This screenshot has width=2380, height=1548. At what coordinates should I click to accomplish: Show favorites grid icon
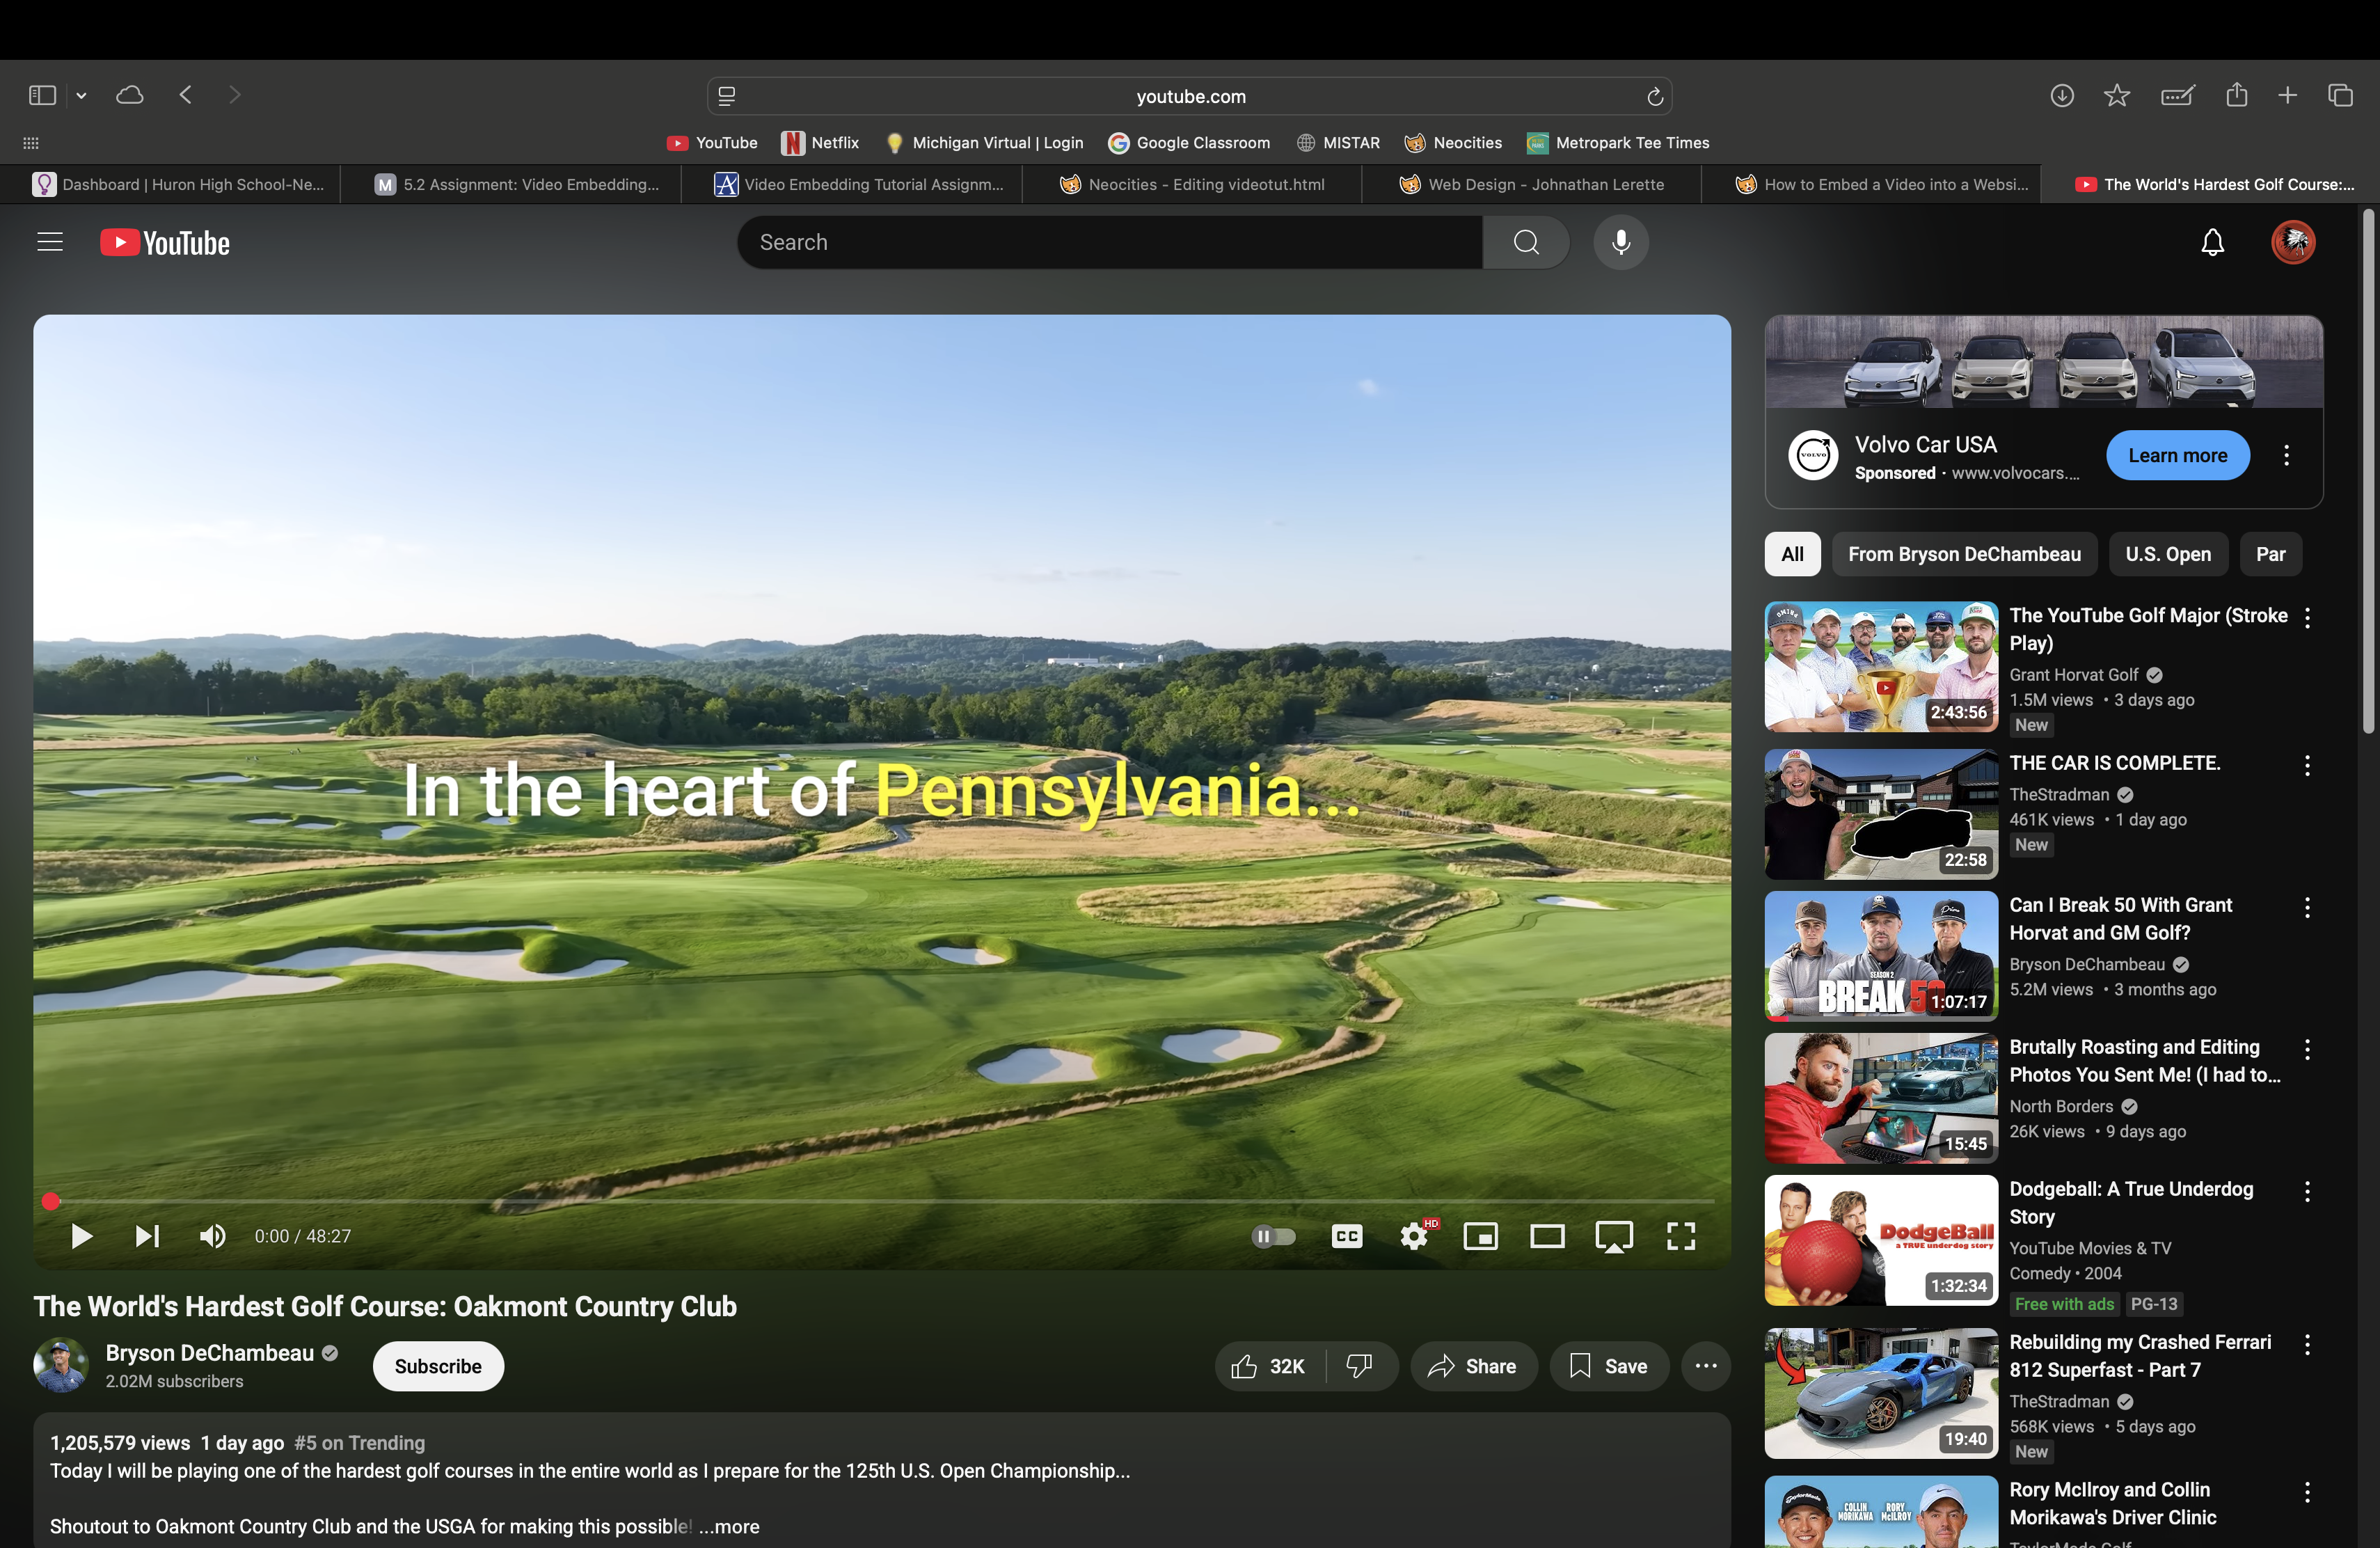pyautogui.click(x=31, y=143)
